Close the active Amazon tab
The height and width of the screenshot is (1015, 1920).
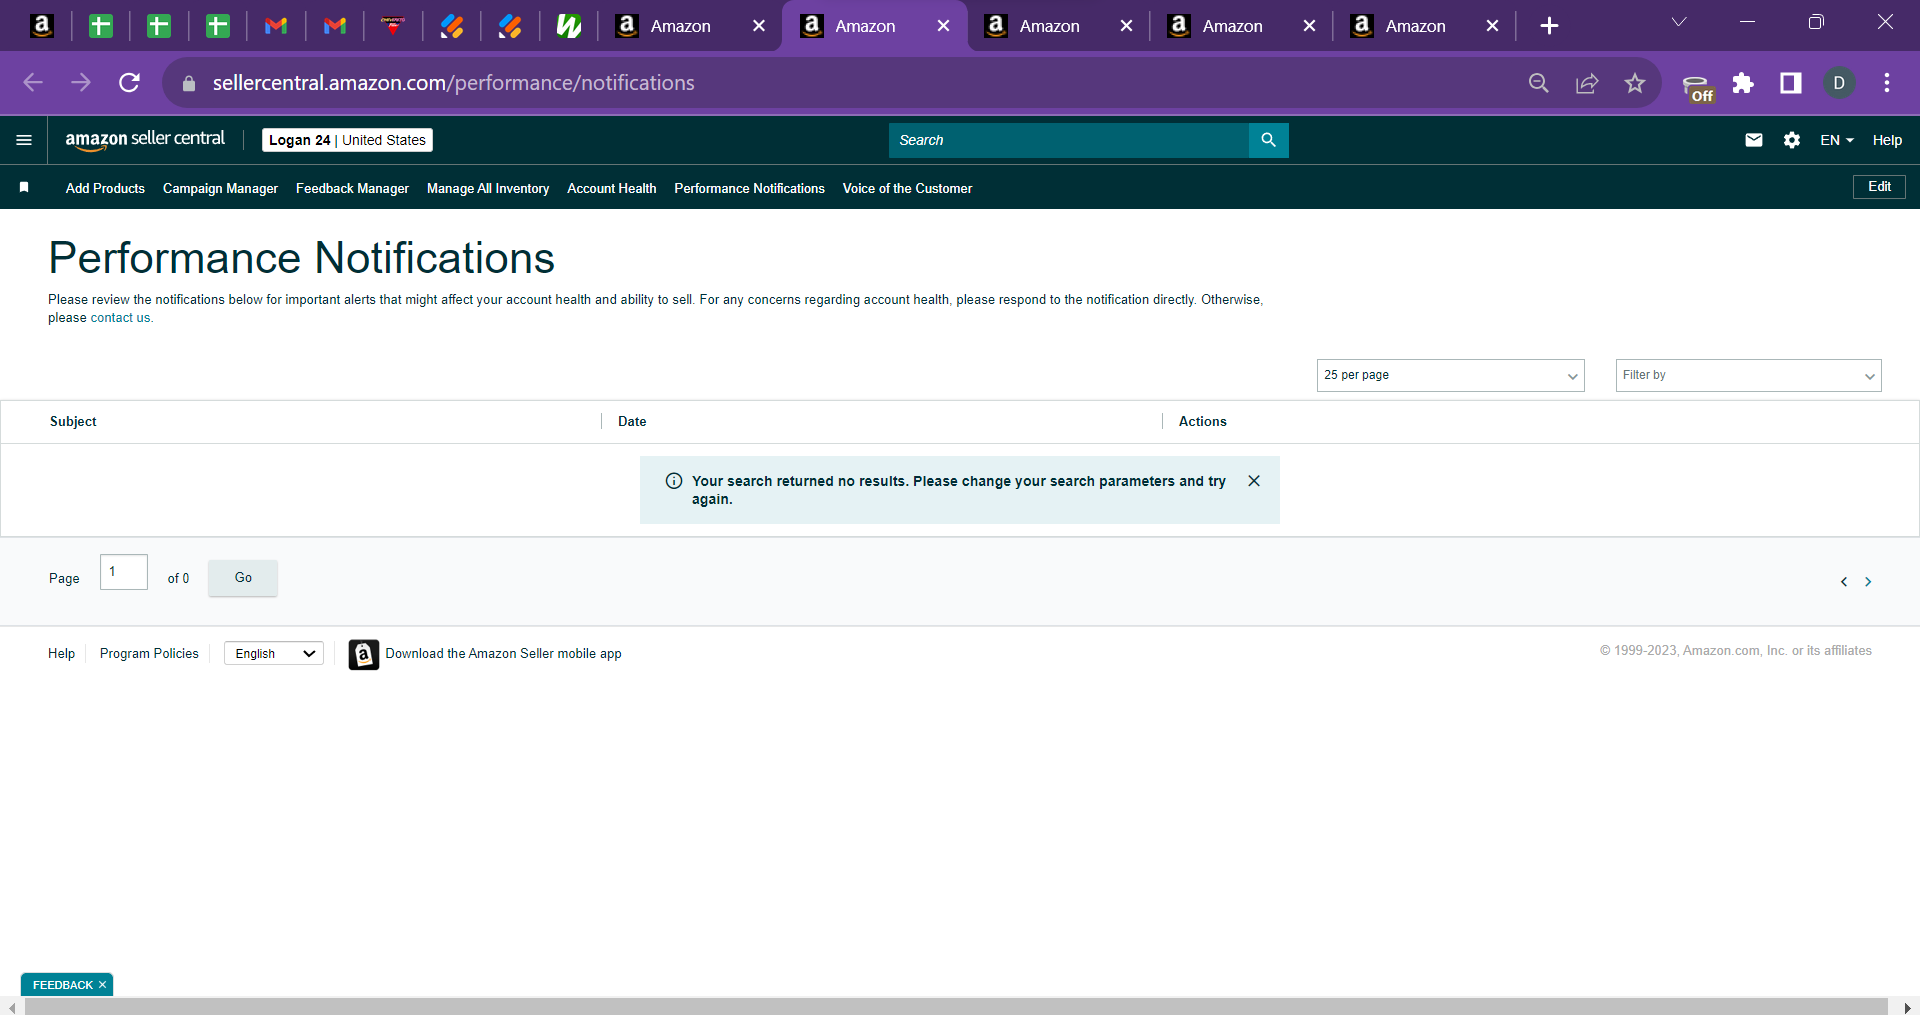943,26
